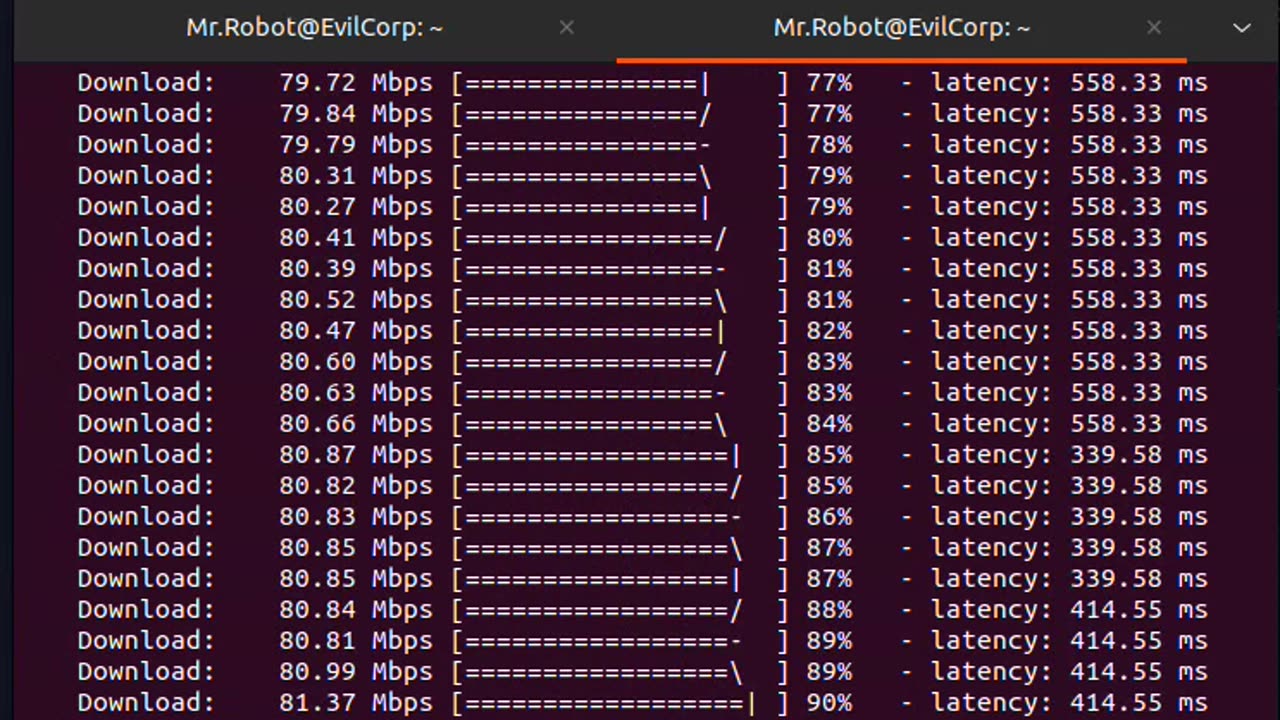Click the 80.83 Mbps speed value
Viewport: 1280px width, 720px height.
point(356,517)
